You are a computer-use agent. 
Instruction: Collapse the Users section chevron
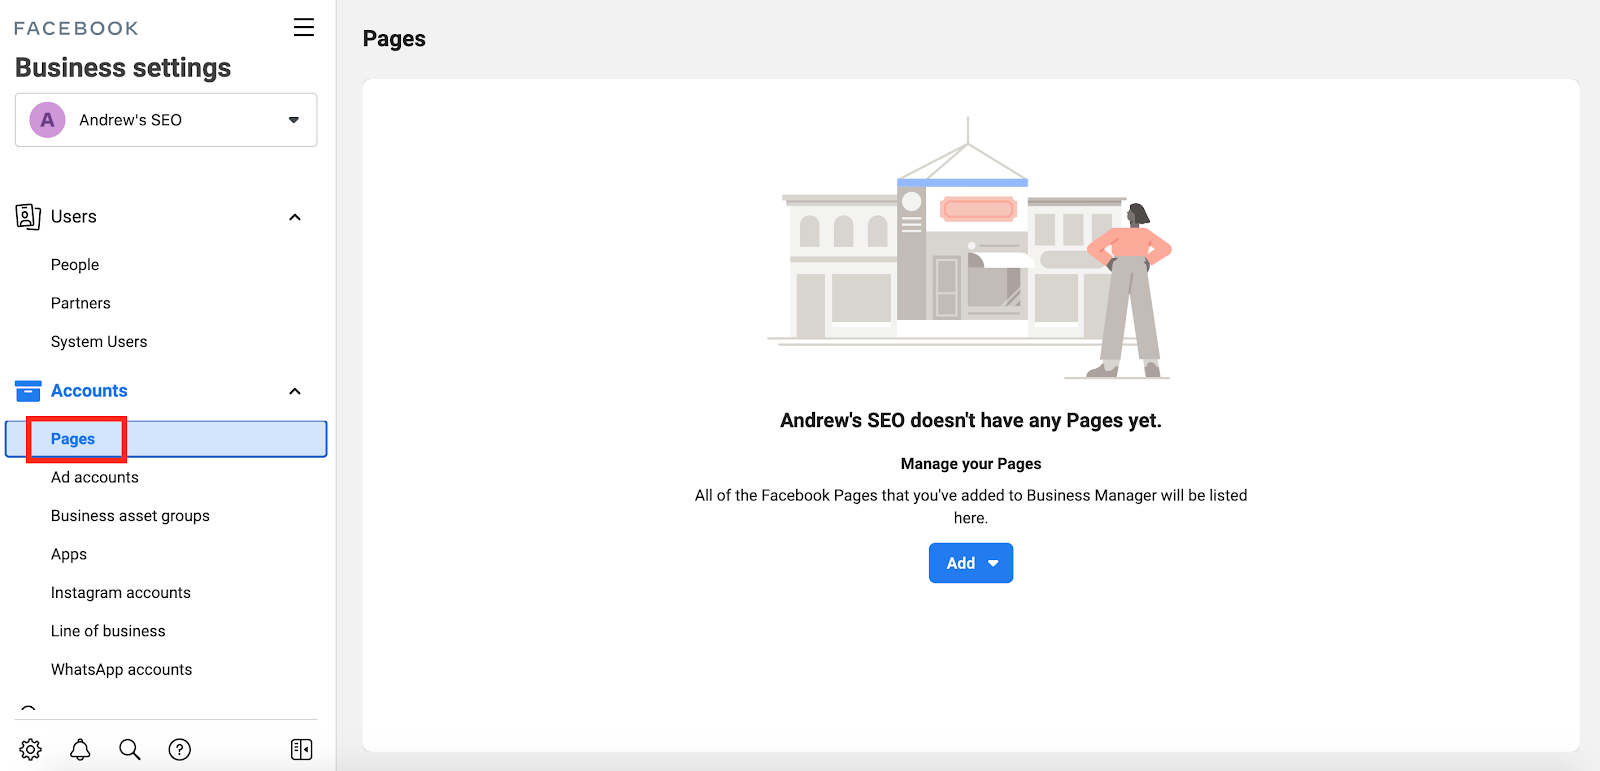(x=295, y=217)
